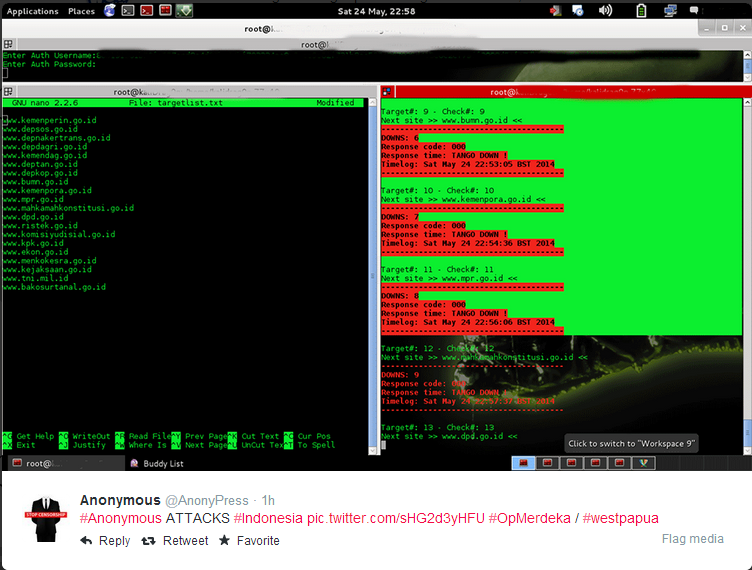The width and height of the screenshot is (752, 570).
Task: Click 'Timelog: Sat May 24 22:54:36 BST 2014' line
Action: point(468,244)
